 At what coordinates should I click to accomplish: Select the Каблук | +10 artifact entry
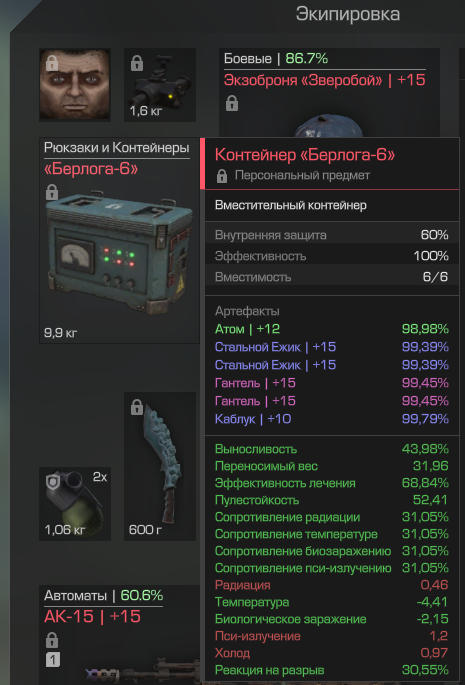(x=332, y=419)
